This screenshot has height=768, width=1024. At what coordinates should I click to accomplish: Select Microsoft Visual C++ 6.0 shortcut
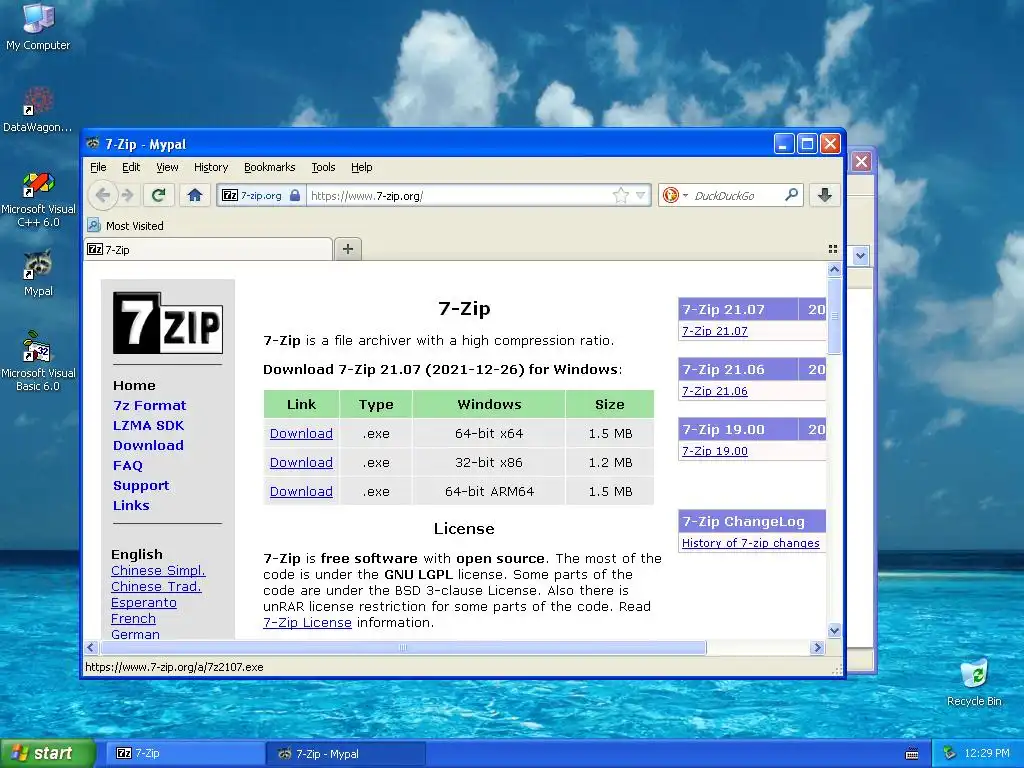tap(38, 200)
